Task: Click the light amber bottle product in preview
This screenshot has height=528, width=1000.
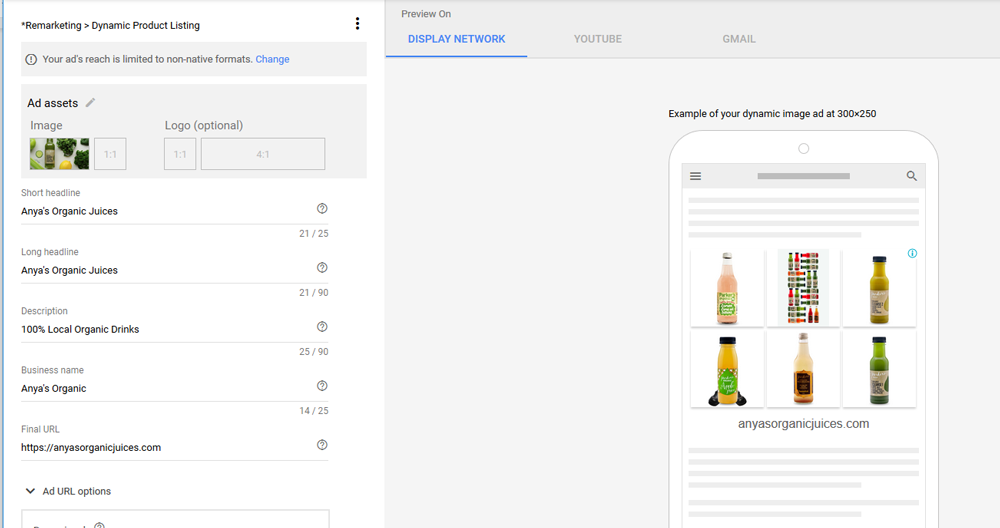Action: click(x=803, y=369)
